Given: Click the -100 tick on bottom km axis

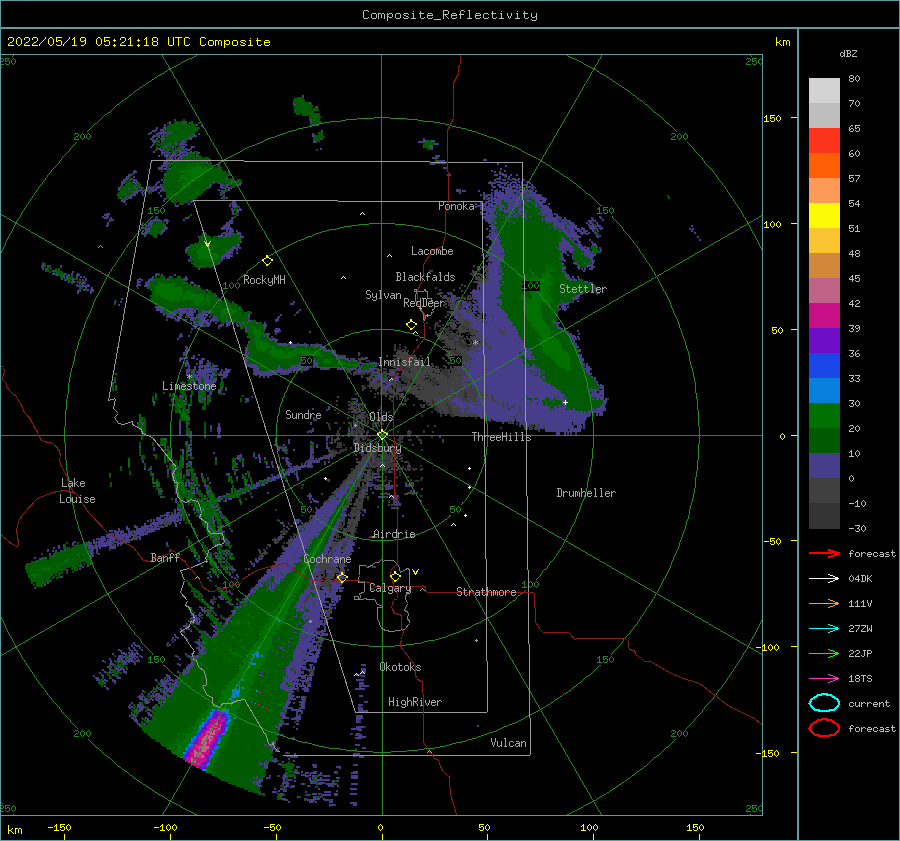Looking at the screenshot, I should 165,828.
